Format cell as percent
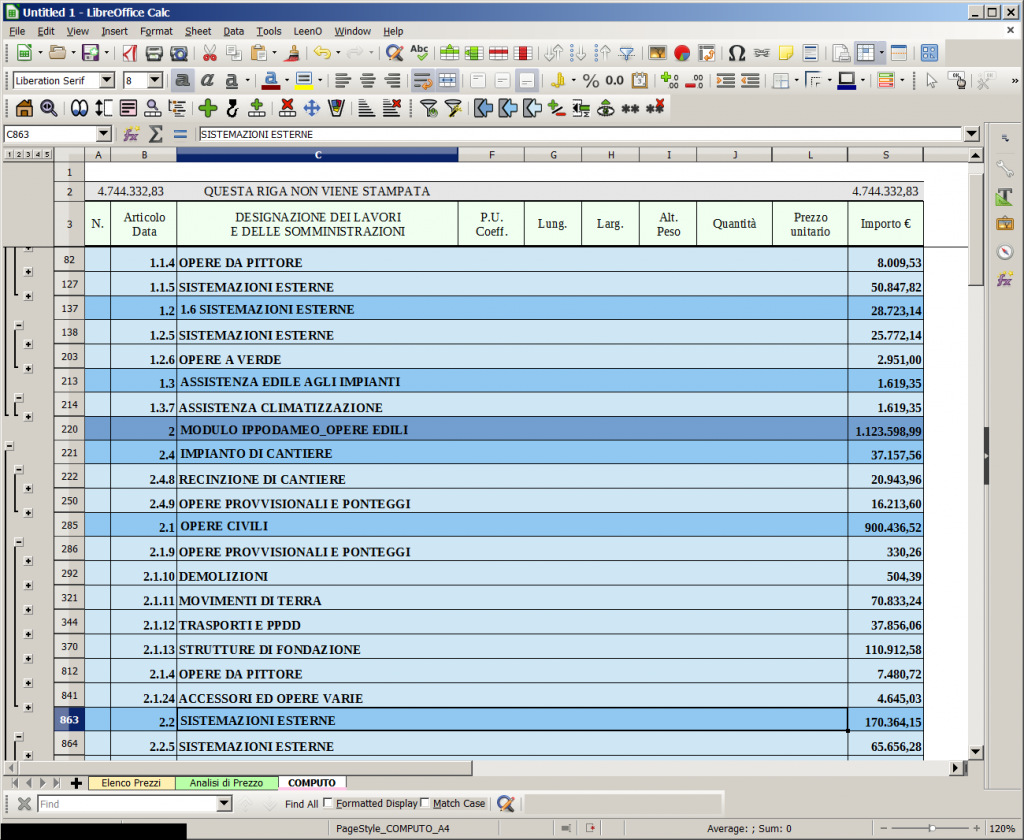 [590, 80]
